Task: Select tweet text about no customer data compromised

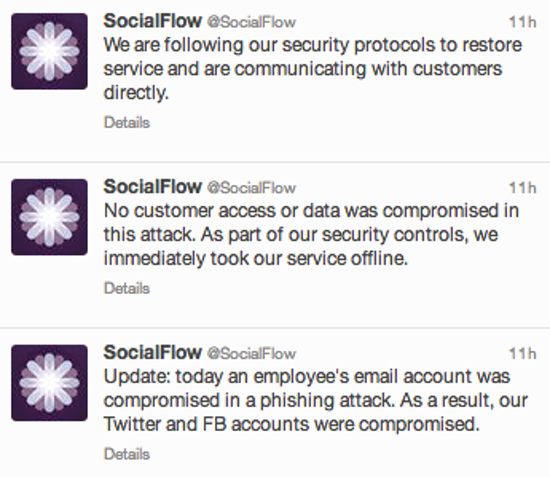Action: 311,235
